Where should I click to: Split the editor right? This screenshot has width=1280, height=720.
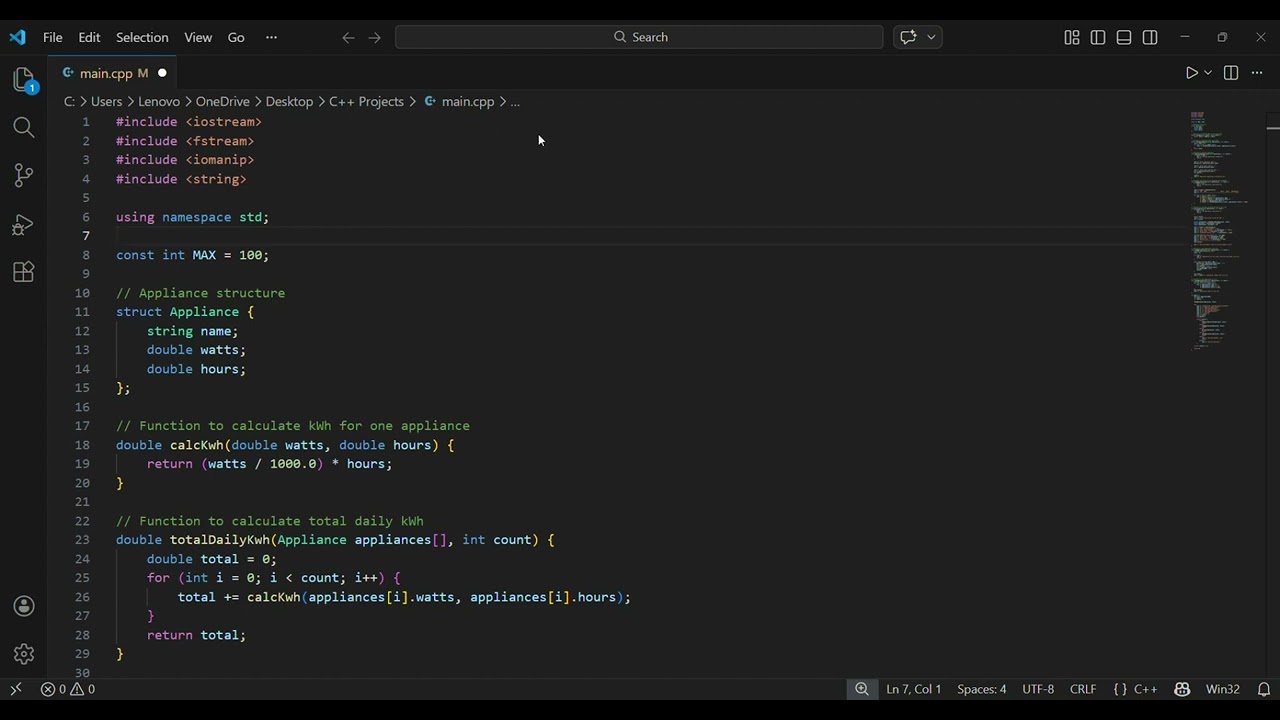[1231, 73]
